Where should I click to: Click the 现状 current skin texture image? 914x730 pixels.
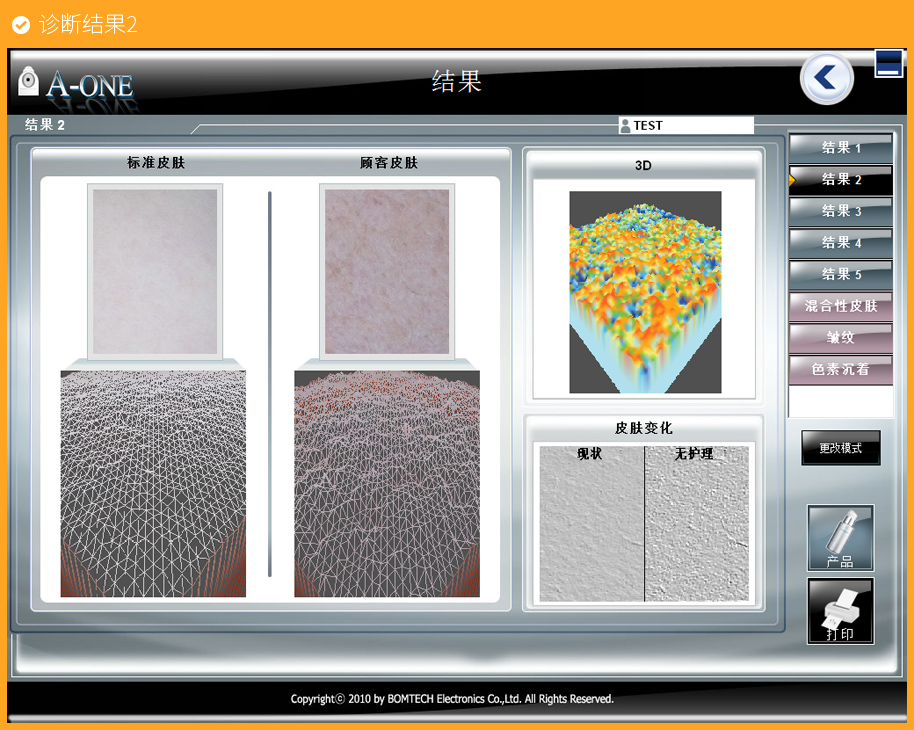[x=592, y=524]
